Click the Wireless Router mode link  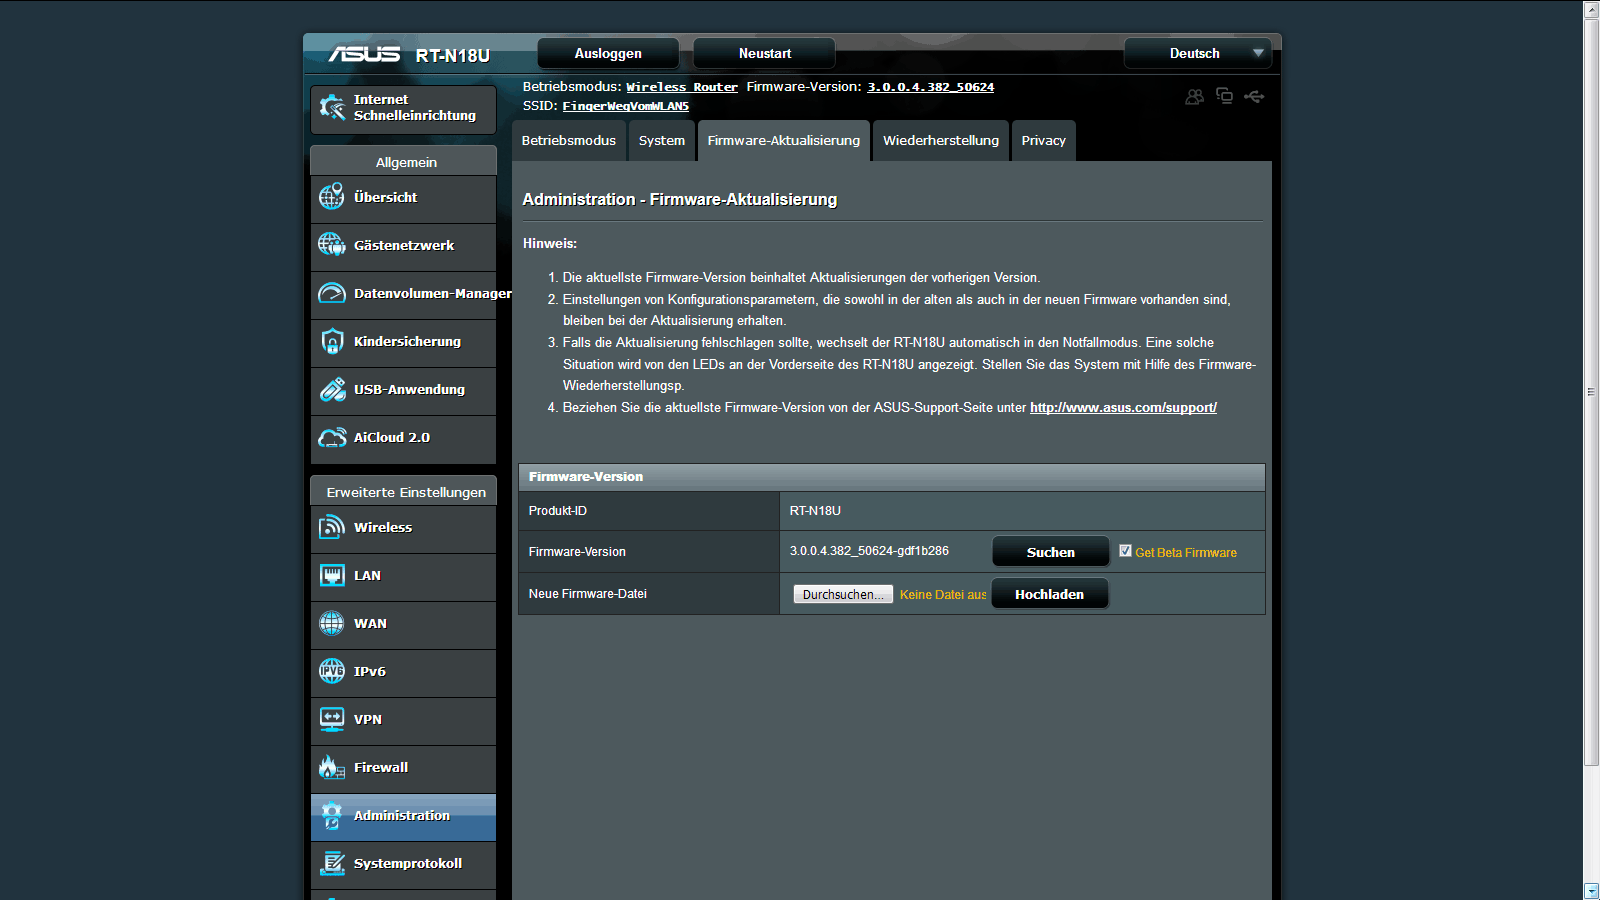[682, 87]
